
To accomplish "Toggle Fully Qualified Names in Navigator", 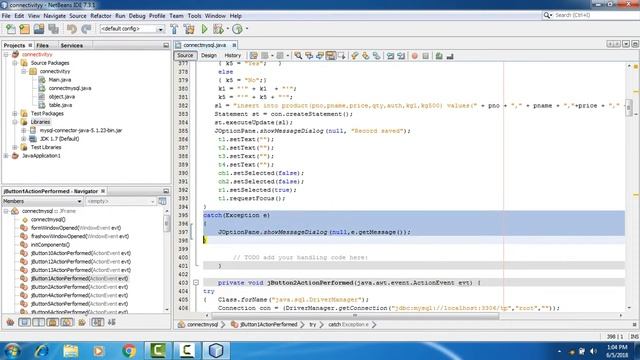I will click(x=82, y=322).
